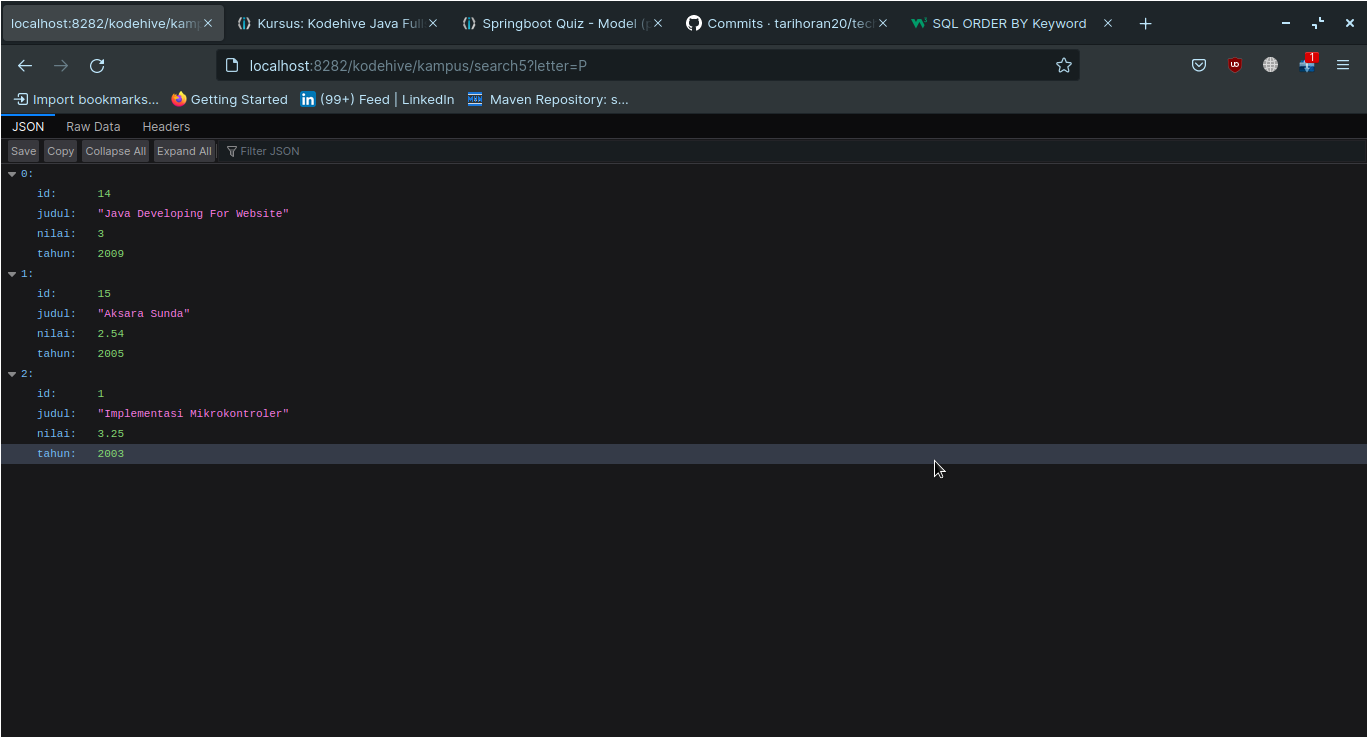Open the GitHub Commits browser tab
The height and width of the screenshot is (738, 1368).
click(786, 22)
